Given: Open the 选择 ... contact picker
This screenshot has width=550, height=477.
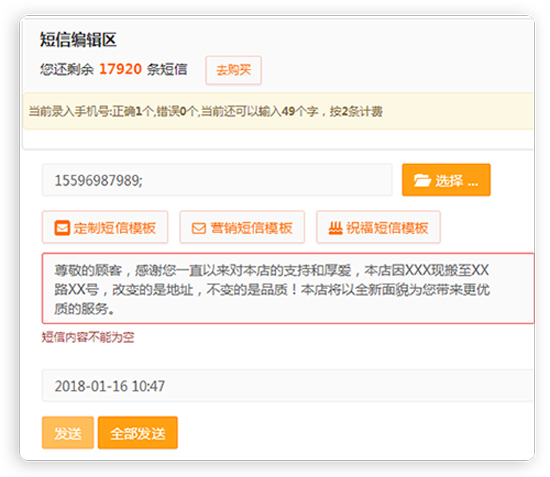Looking at the screenshot, I should (446, 180).
